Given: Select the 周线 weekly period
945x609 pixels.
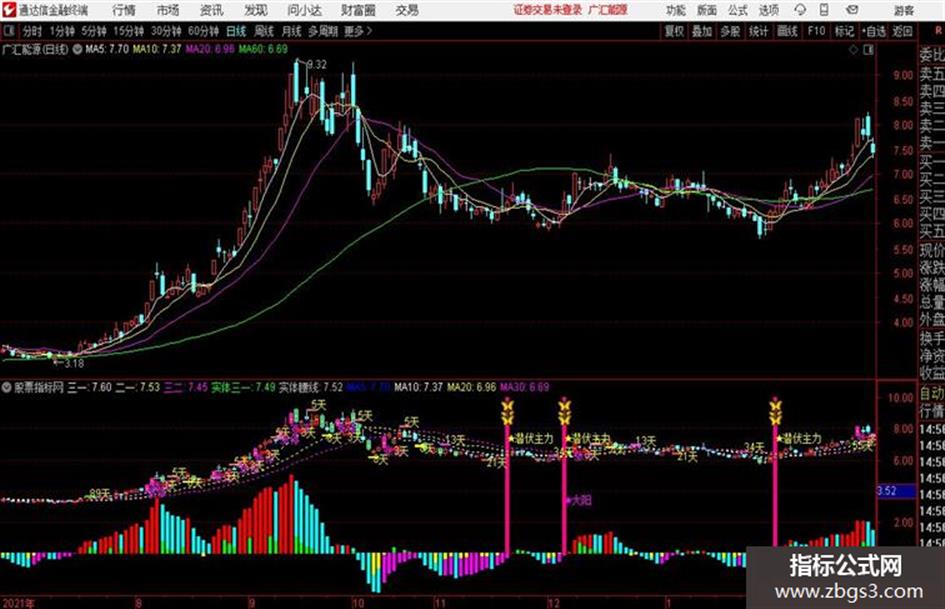Looking at the screenshot, I should 264,31.
